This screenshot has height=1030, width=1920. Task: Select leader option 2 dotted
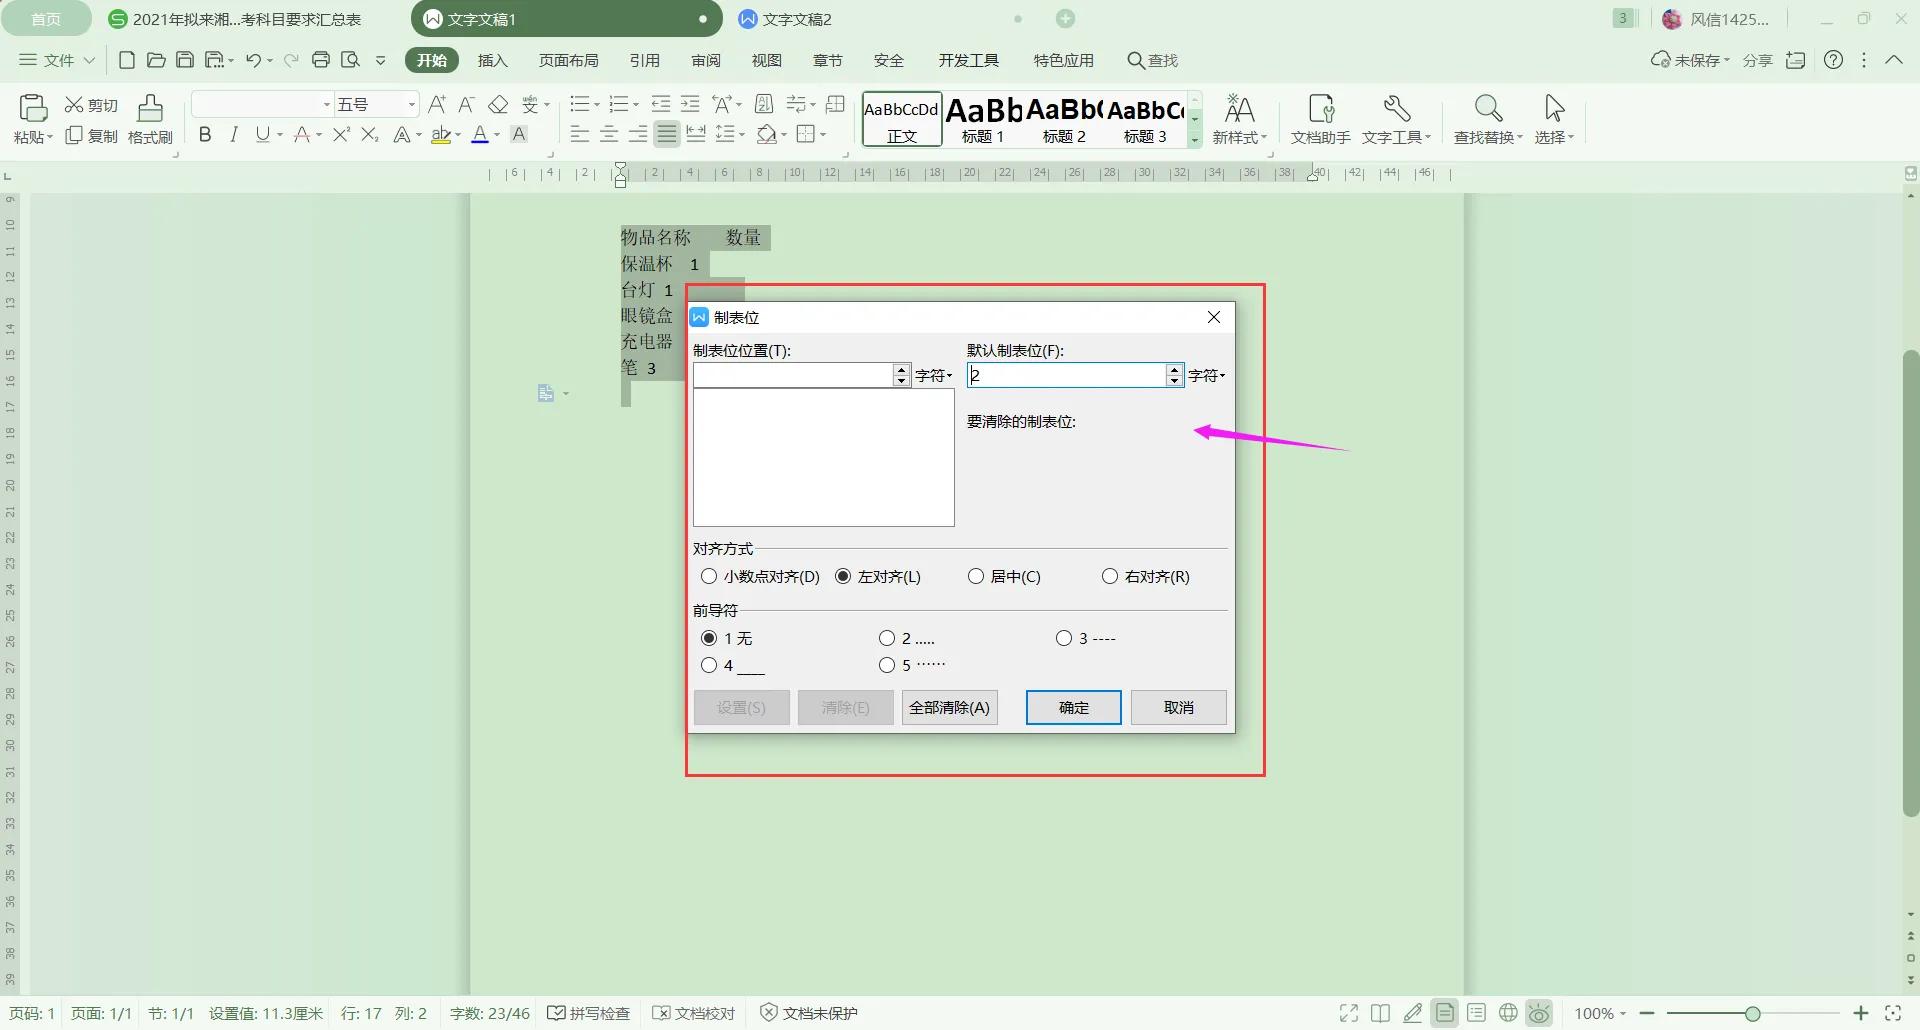coord(887,638)
